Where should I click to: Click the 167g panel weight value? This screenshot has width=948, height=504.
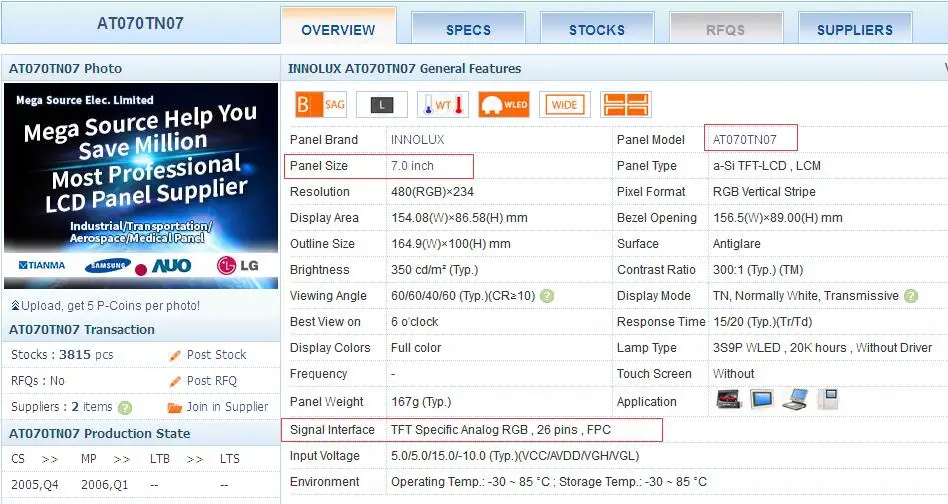[421, 401]
